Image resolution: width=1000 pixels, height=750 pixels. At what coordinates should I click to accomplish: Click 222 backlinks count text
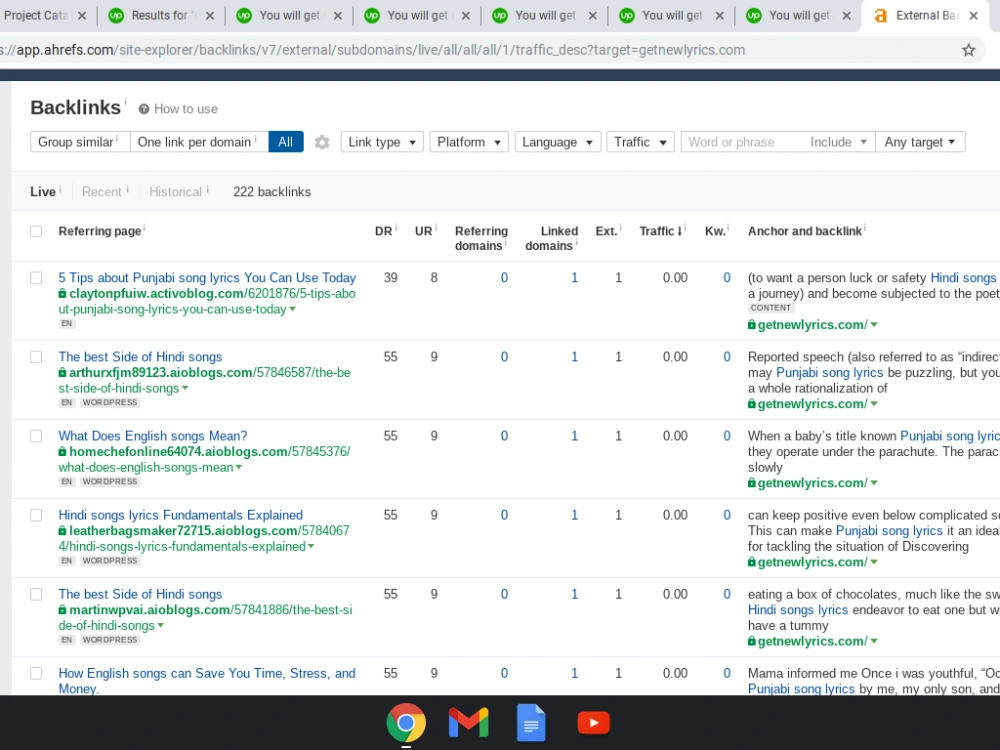click(272, 191)
